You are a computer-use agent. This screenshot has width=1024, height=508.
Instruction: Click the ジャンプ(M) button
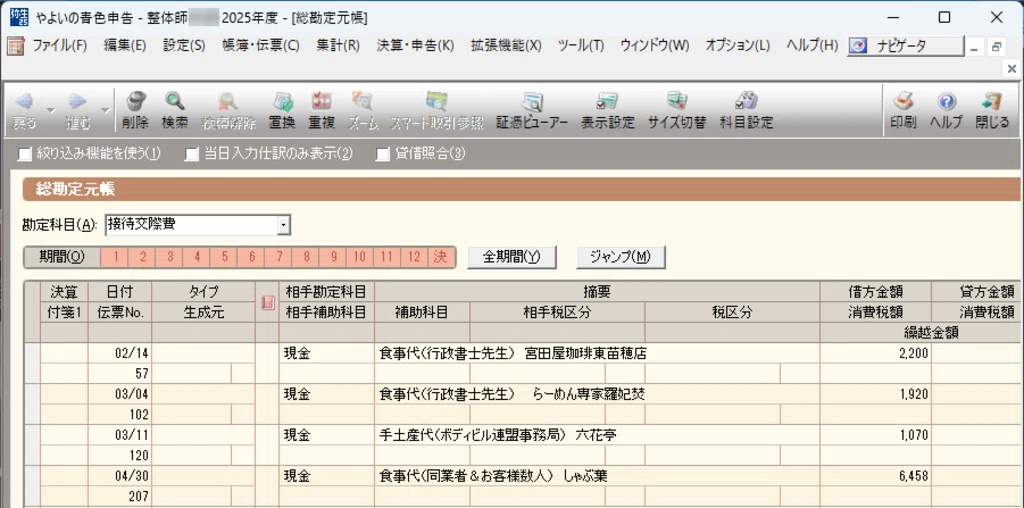pos(620,257)
